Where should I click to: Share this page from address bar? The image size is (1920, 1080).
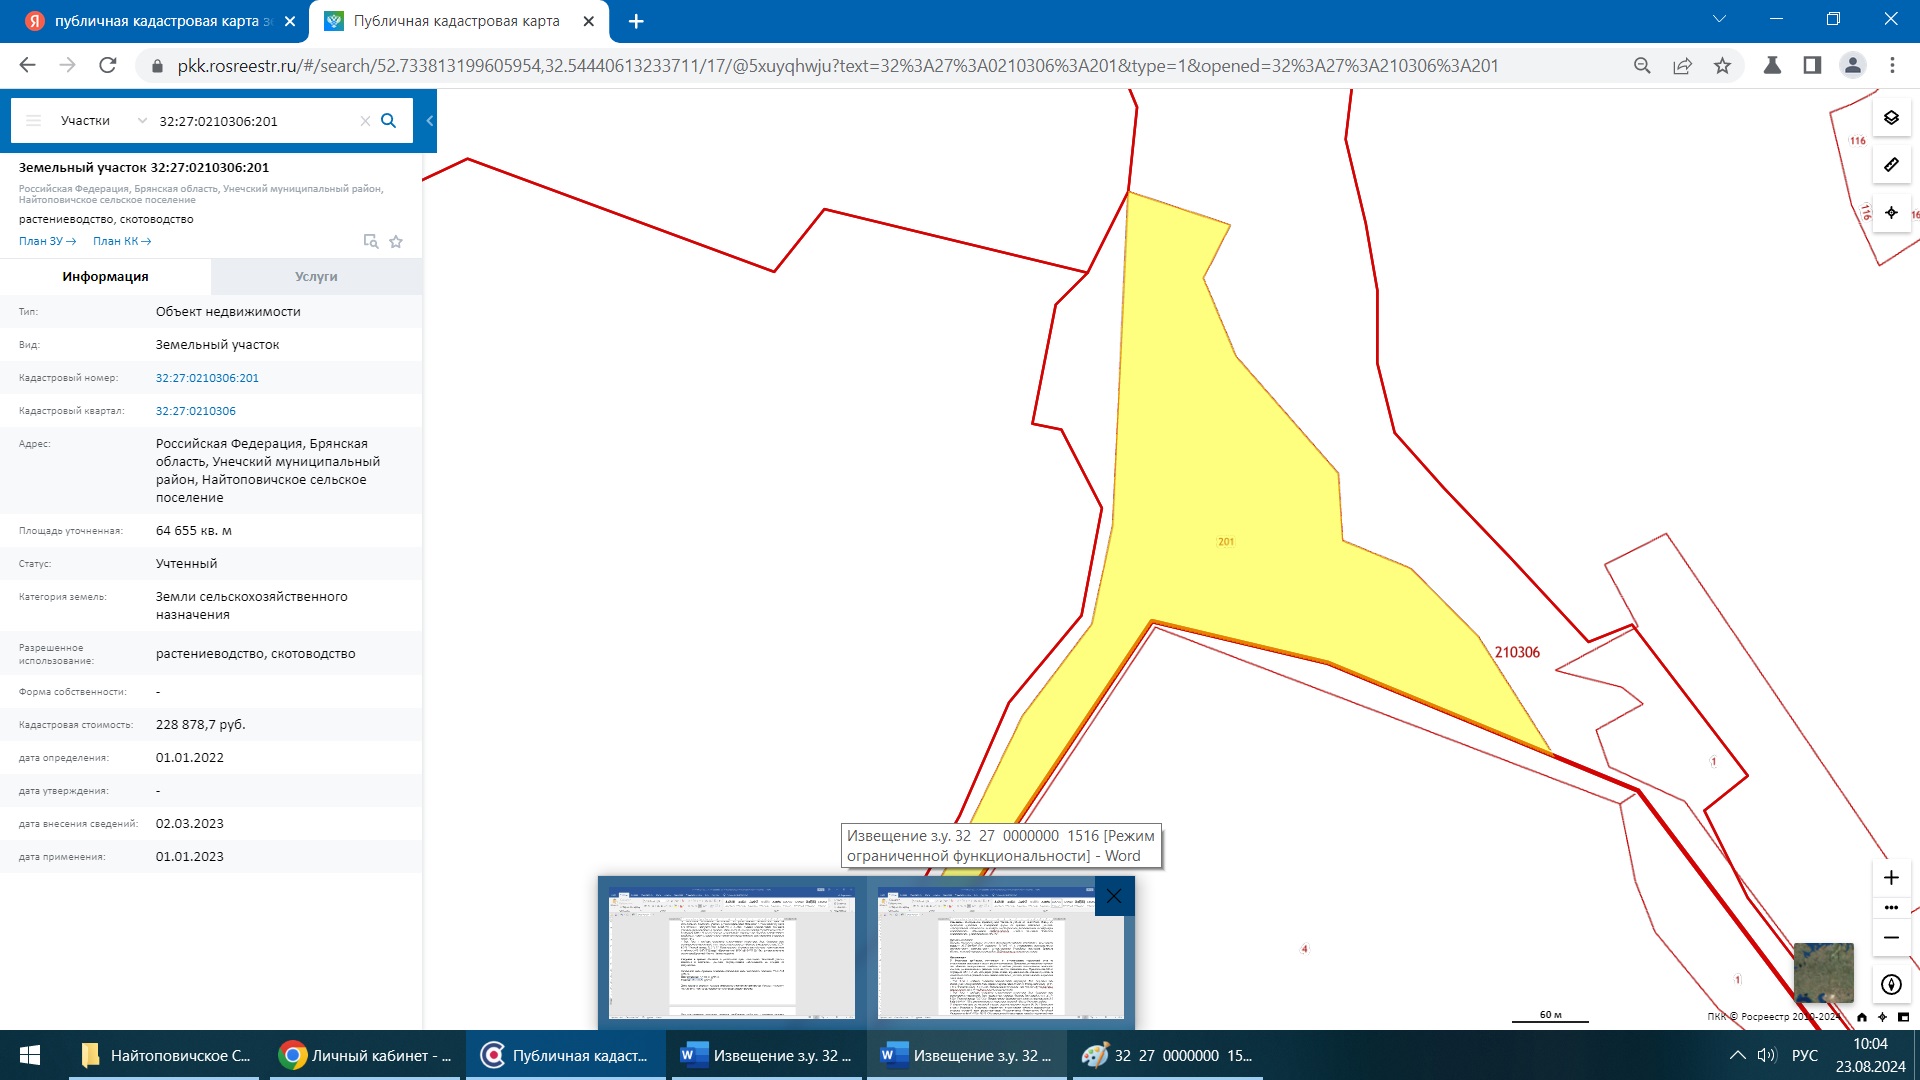(1682, 65)
